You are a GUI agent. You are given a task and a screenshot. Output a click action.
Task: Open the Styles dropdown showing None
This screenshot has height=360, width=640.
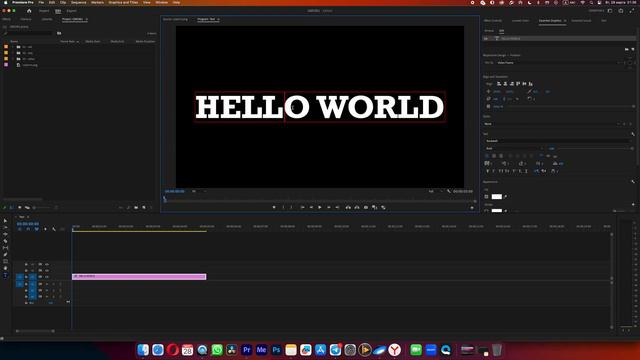tap(552, 124)
